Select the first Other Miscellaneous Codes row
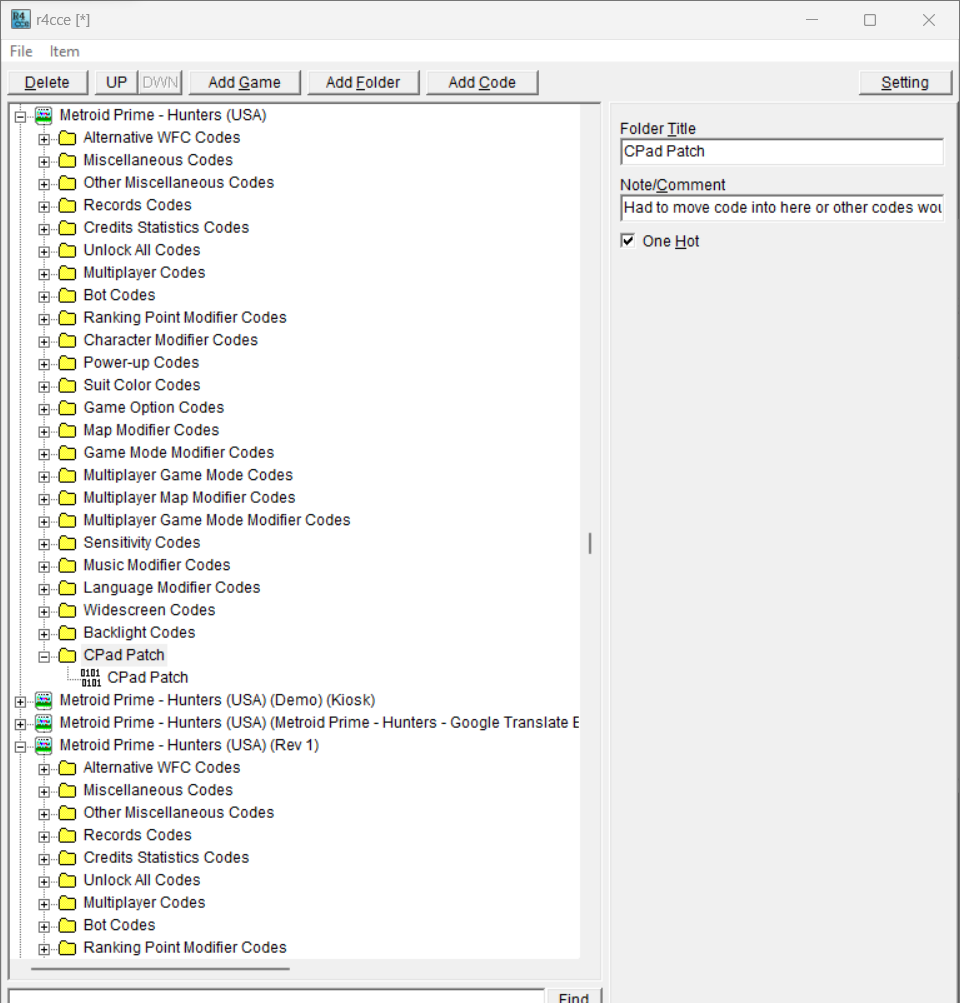This screenshot has width=960, height=1003. coord(178,182)
